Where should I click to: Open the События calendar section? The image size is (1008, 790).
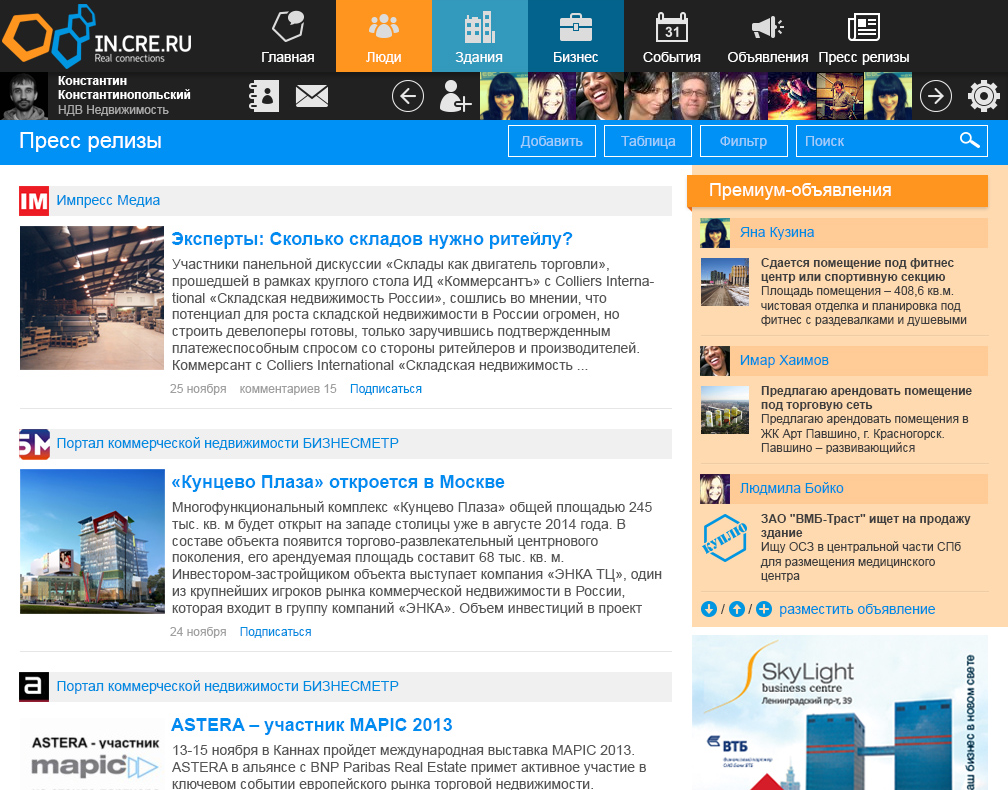pyautogui.click(x=672, y=36)
